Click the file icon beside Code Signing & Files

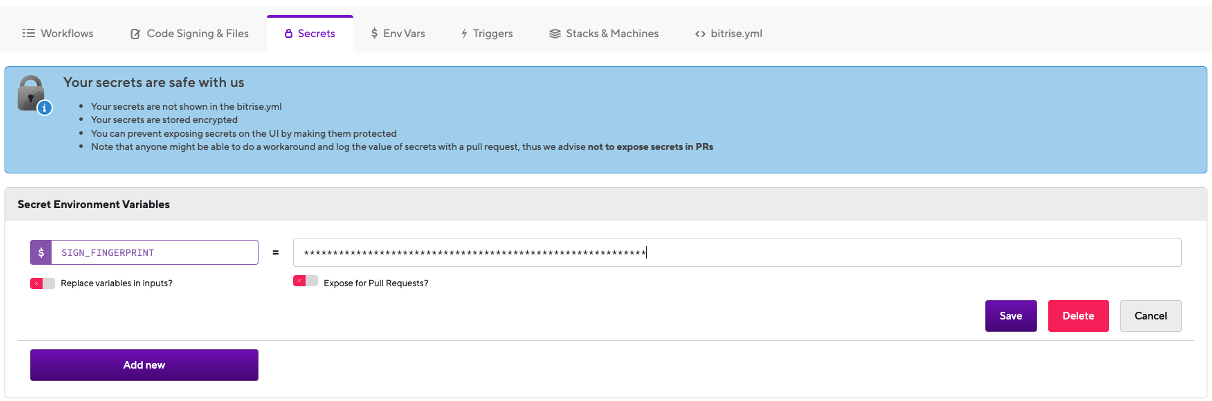click(136, 34)
